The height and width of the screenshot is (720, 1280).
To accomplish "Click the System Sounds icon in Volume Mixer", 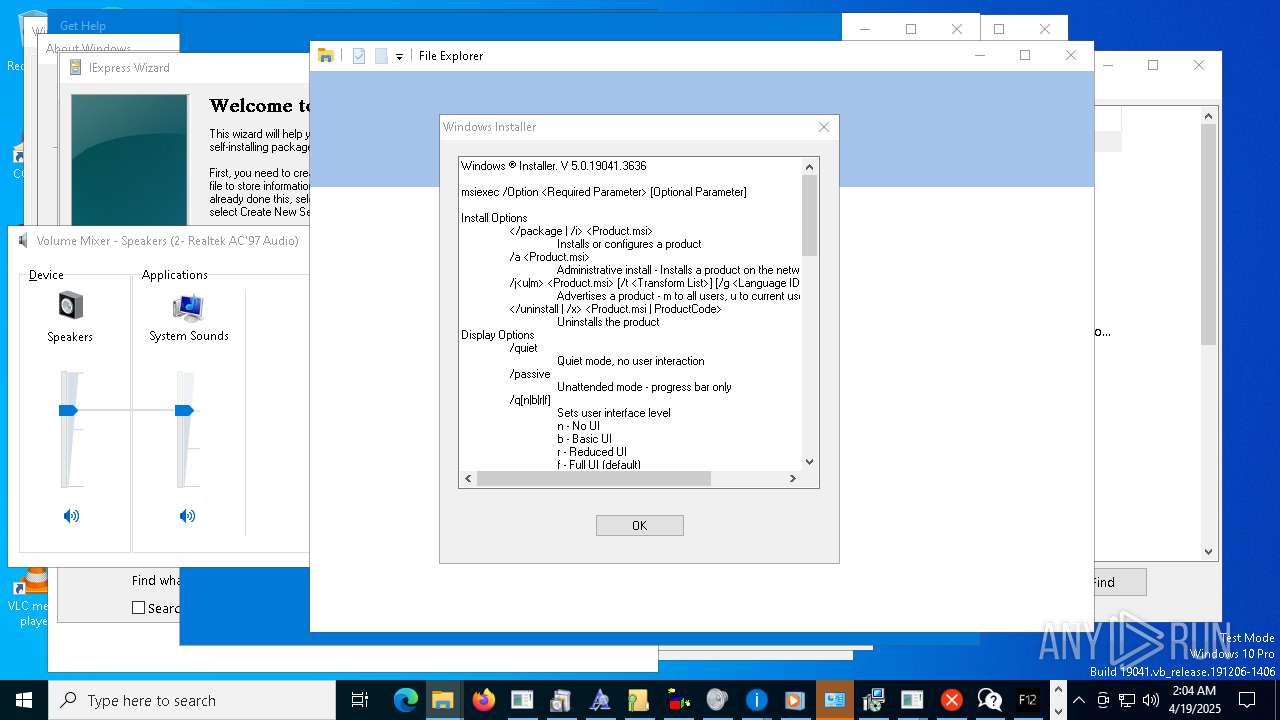I will pos(188,307).
